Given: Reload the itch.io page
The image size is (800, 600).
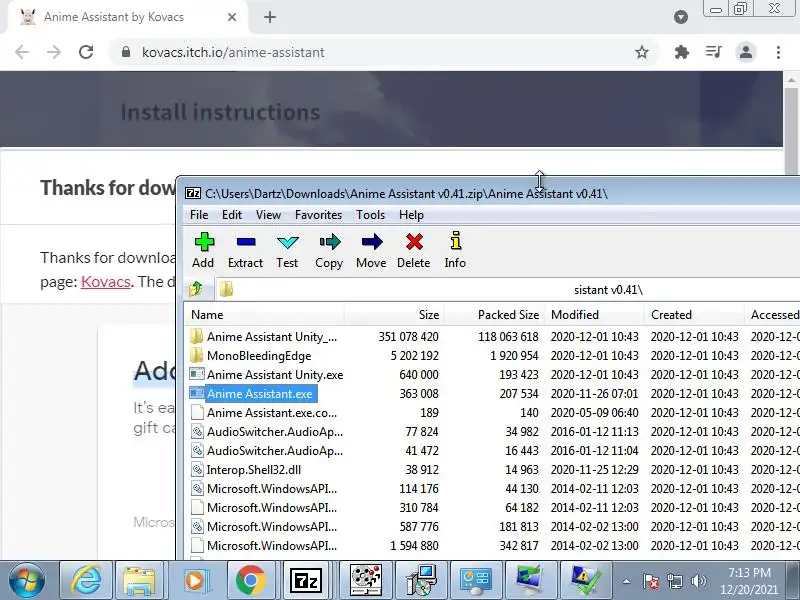Looking at the screenshot, I should tap(86, 52).
